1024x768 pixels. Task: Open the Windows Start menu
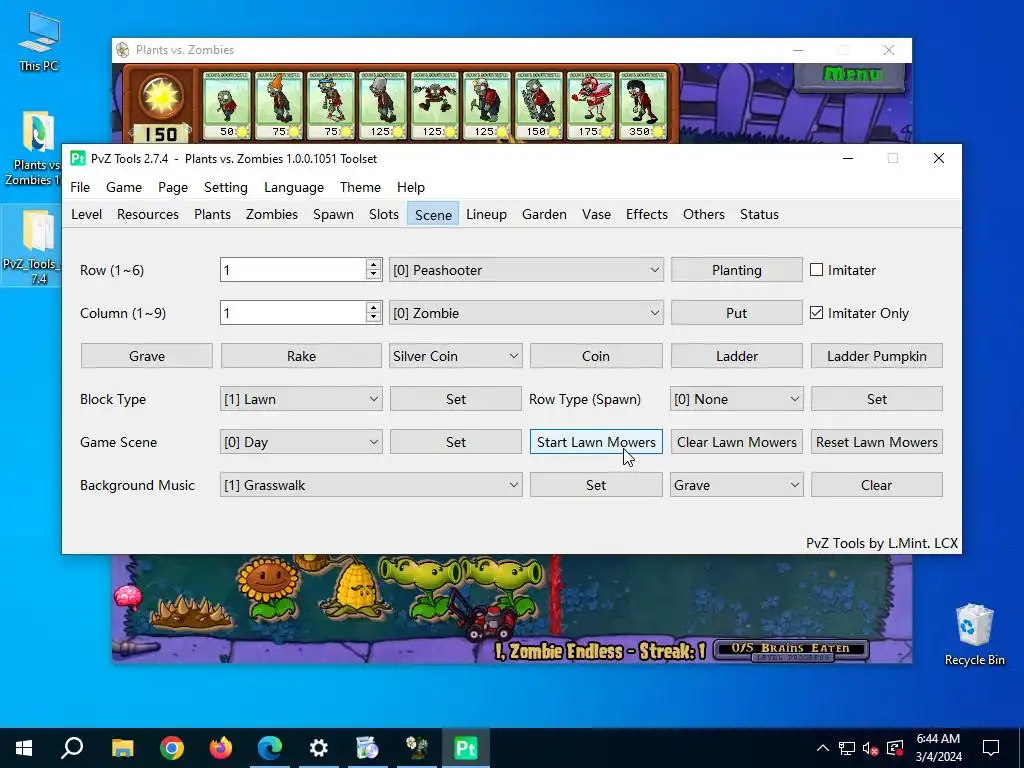[x=24, y=748]
